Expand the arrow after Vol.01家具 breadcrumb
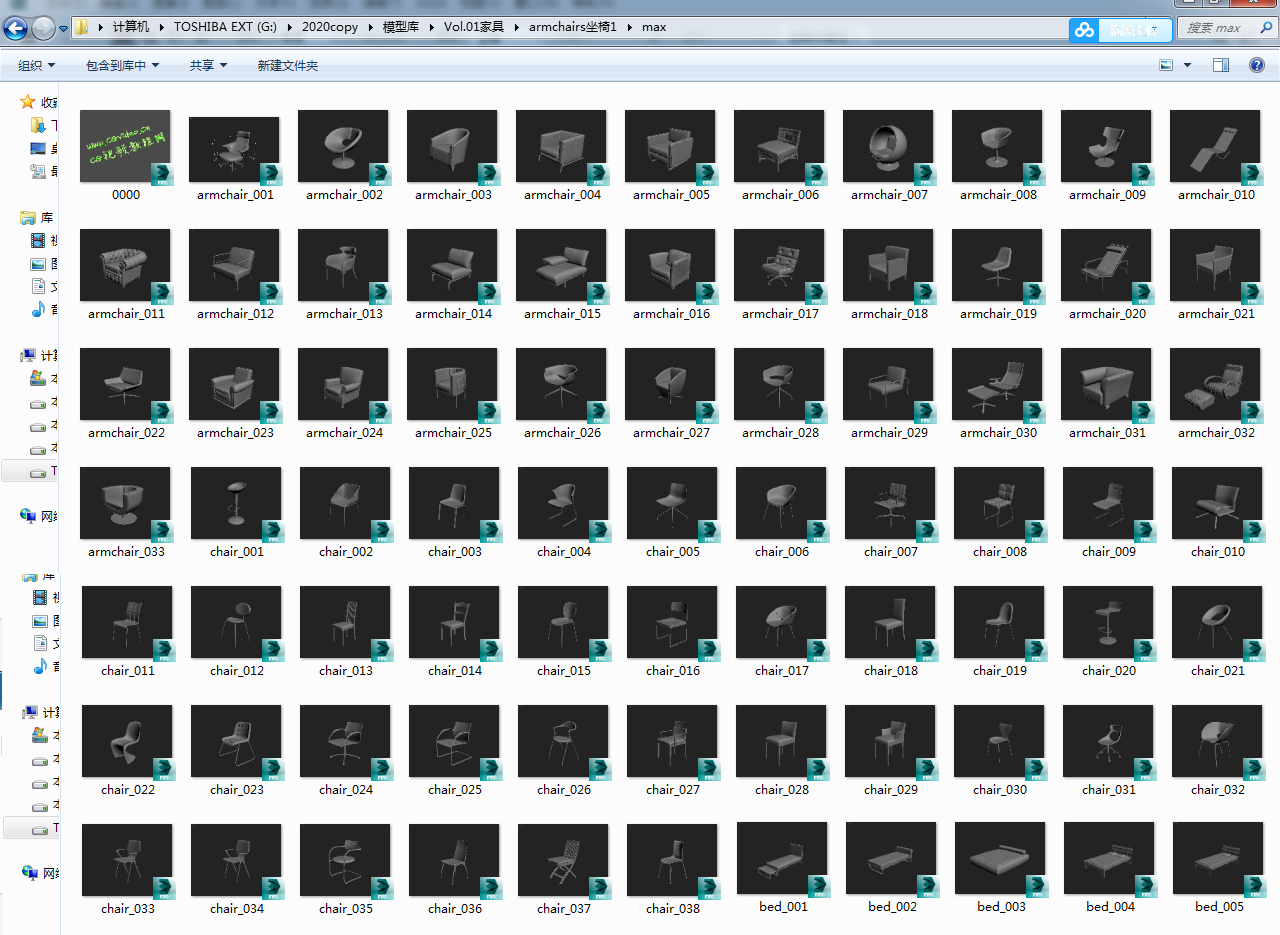This screenshot has height=935, width=1280. click(516, 27)
